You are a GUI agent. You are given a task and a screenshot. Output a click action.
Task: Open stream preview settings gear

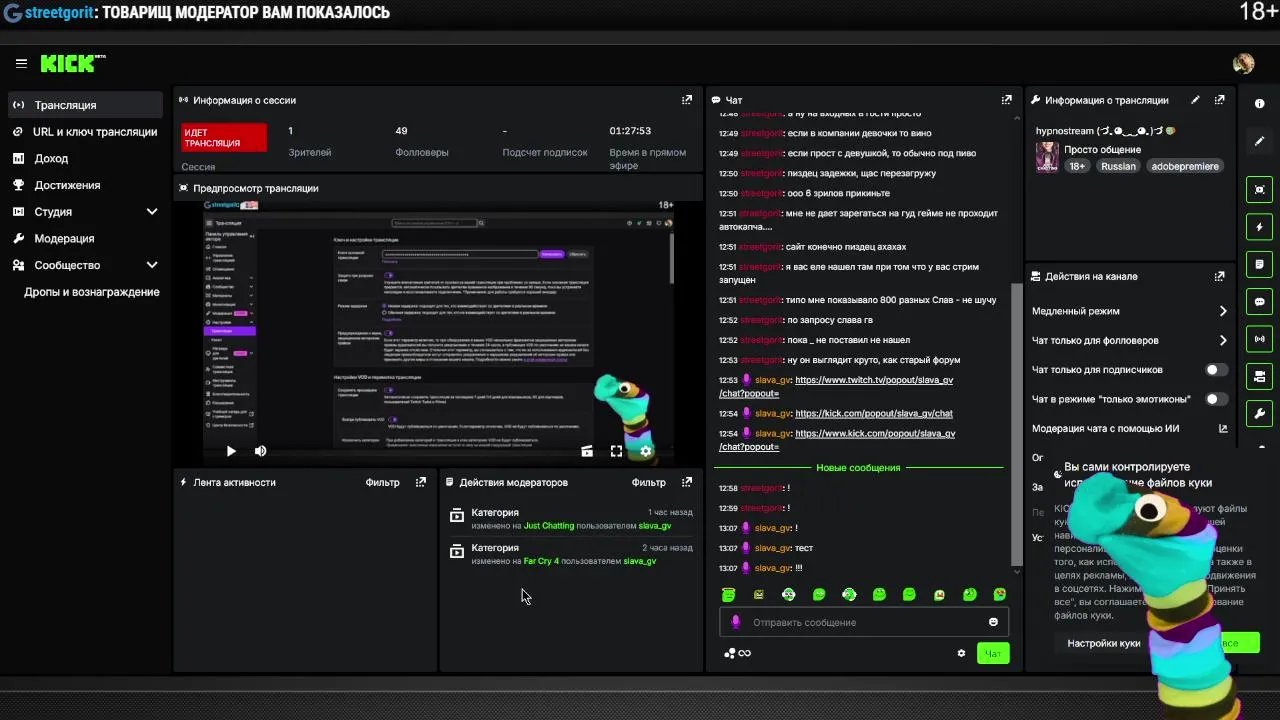tap(645, 451)
